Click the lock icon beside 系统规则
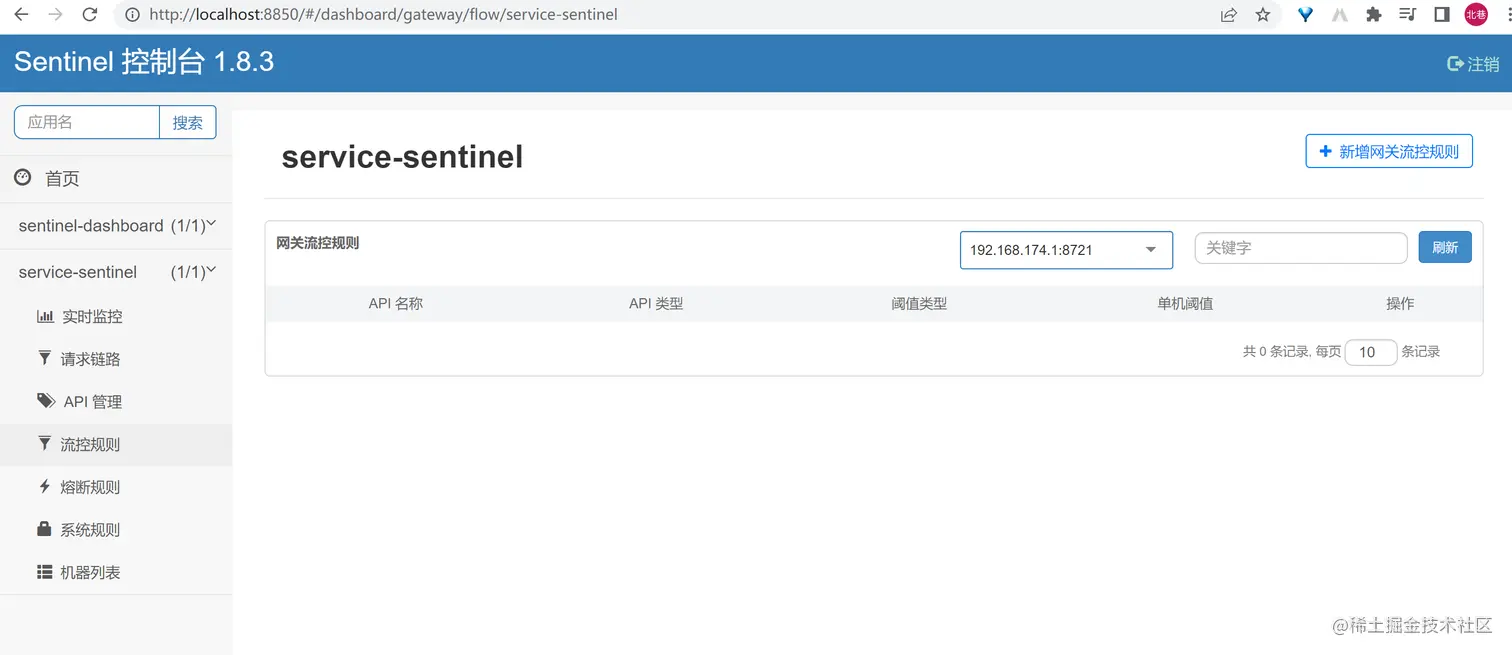1512x655 pixels. pos(44,528)
